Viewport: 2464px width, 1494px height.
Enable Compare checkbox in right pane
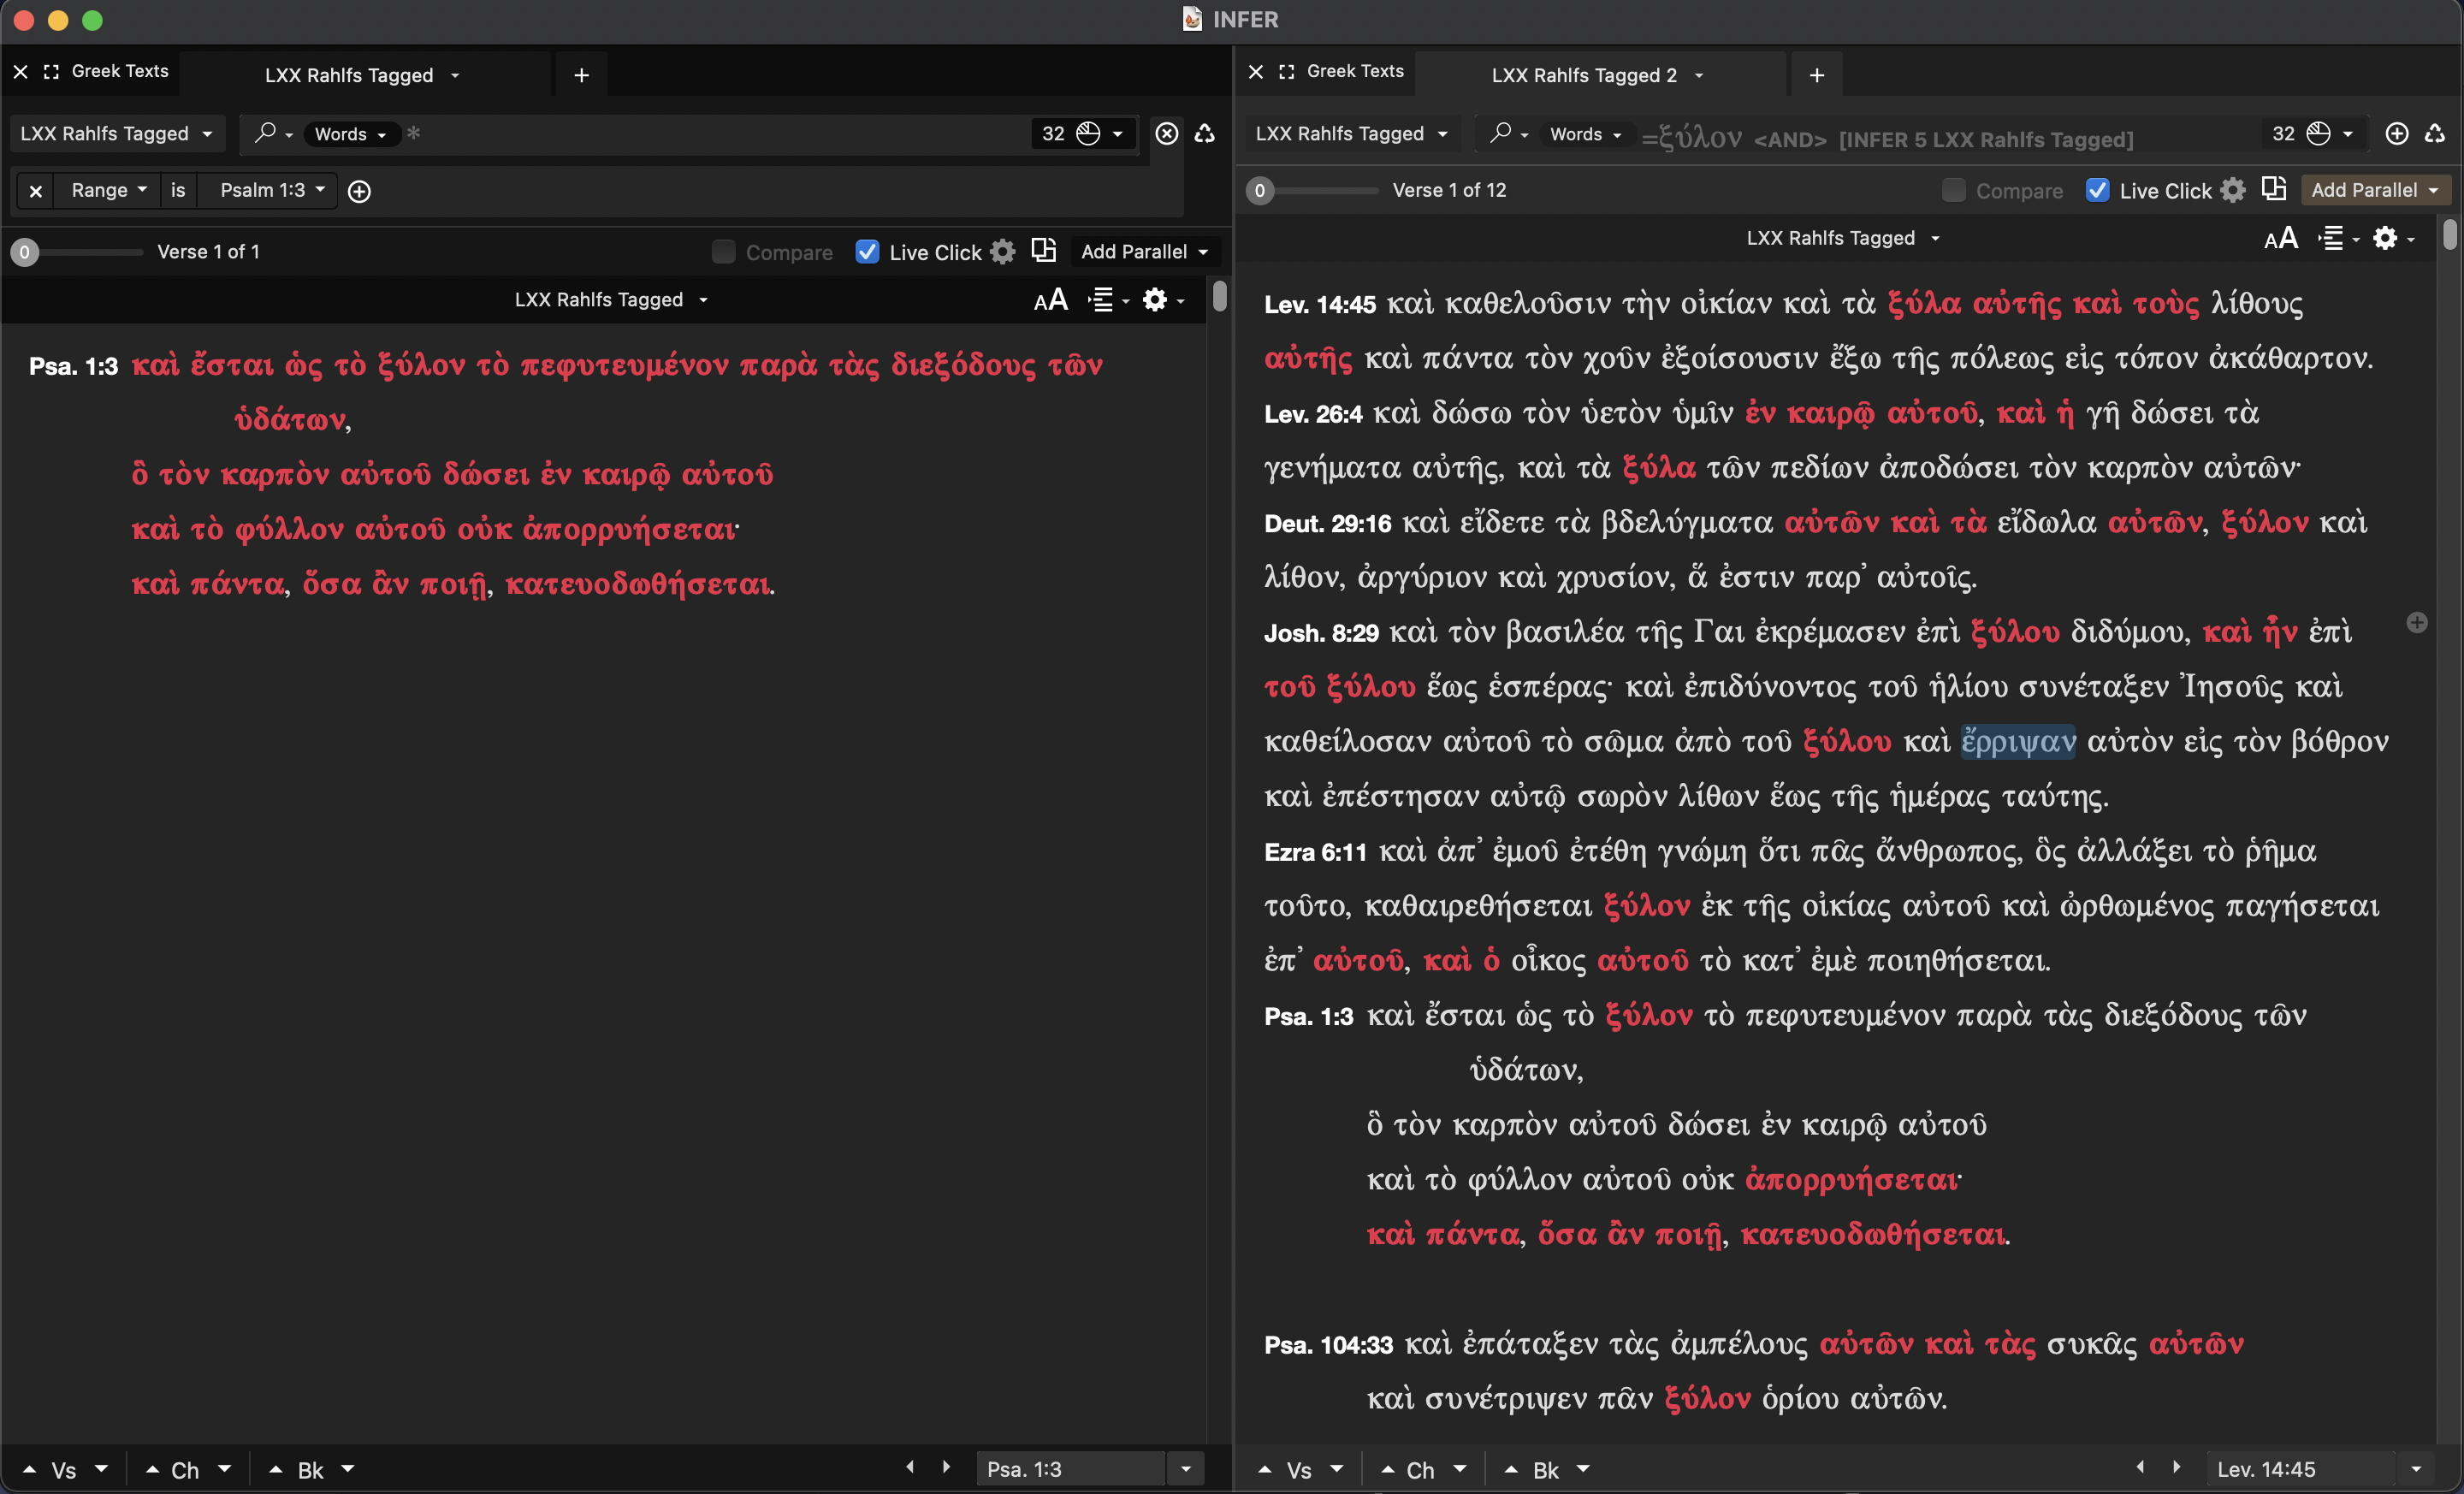point(1953,190)
